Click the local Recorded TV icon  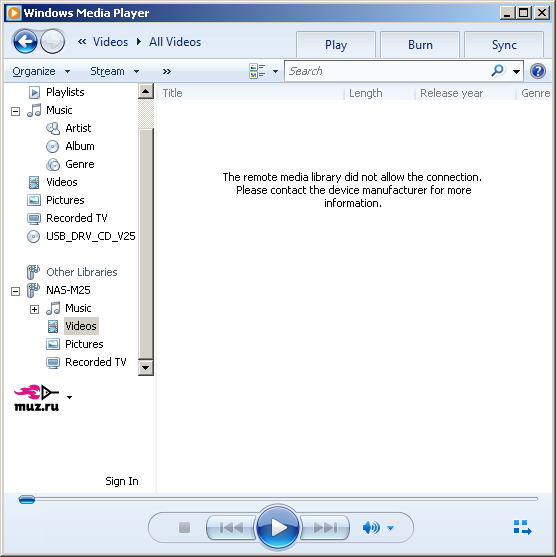coord(34,218)
